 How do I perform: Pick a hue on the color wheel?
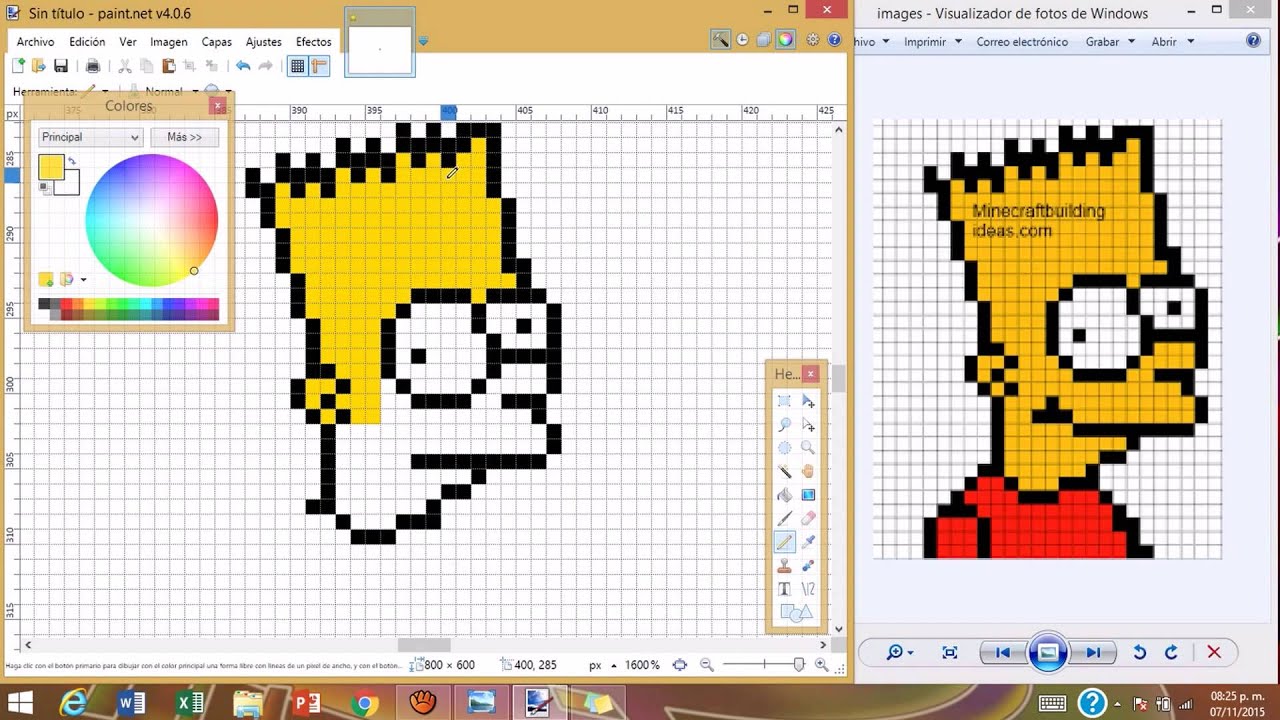(151, 220)
